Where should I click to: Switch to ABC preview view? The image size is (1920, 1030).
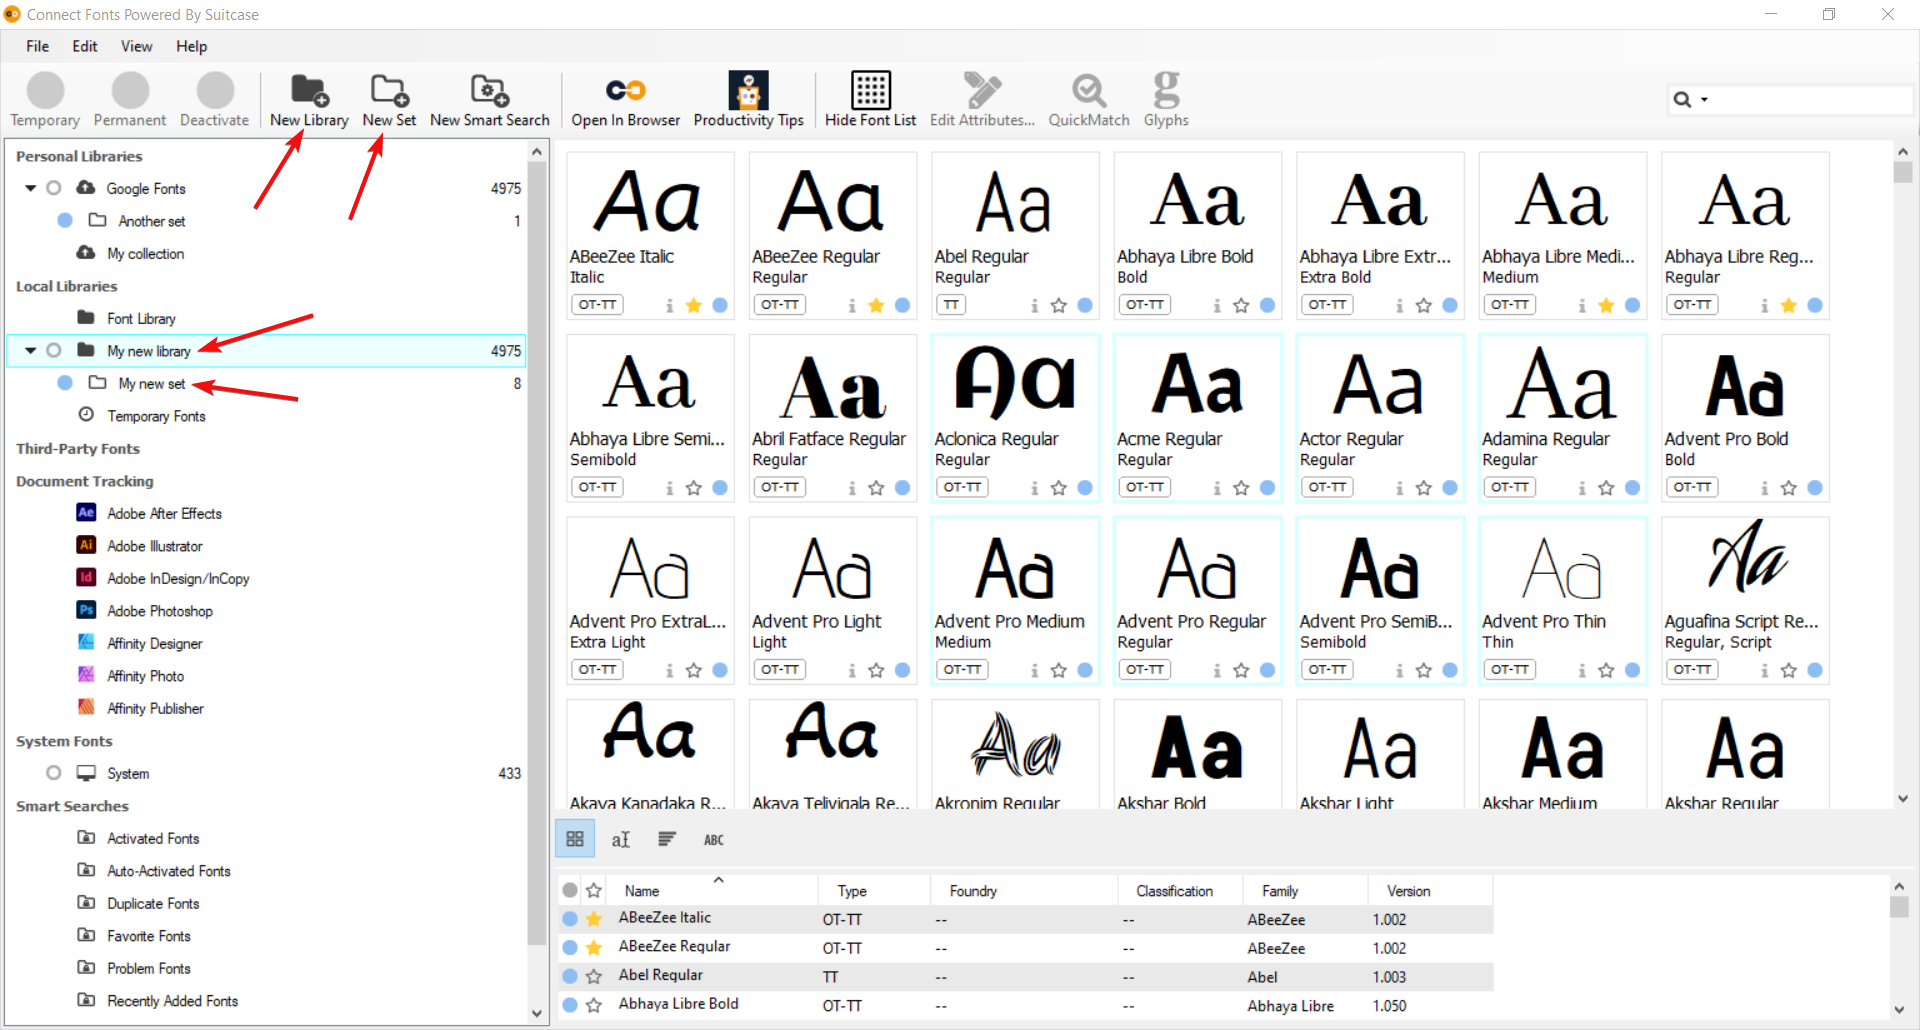pos(713,839)
